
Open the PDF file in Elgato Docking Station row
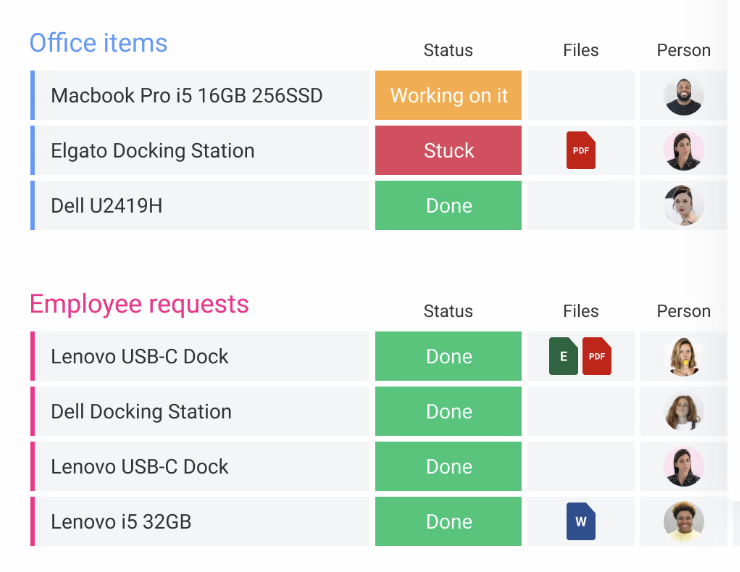(x=580, y=151)
